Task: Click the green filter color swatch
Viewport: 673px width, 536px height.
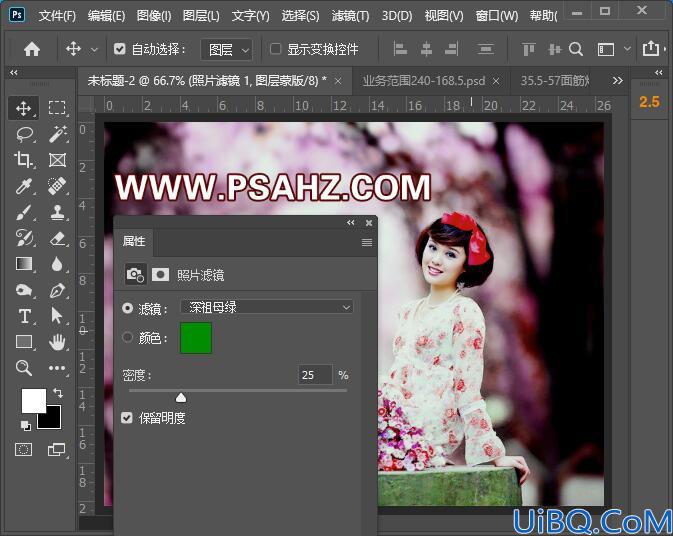Action: click(196, 338)
